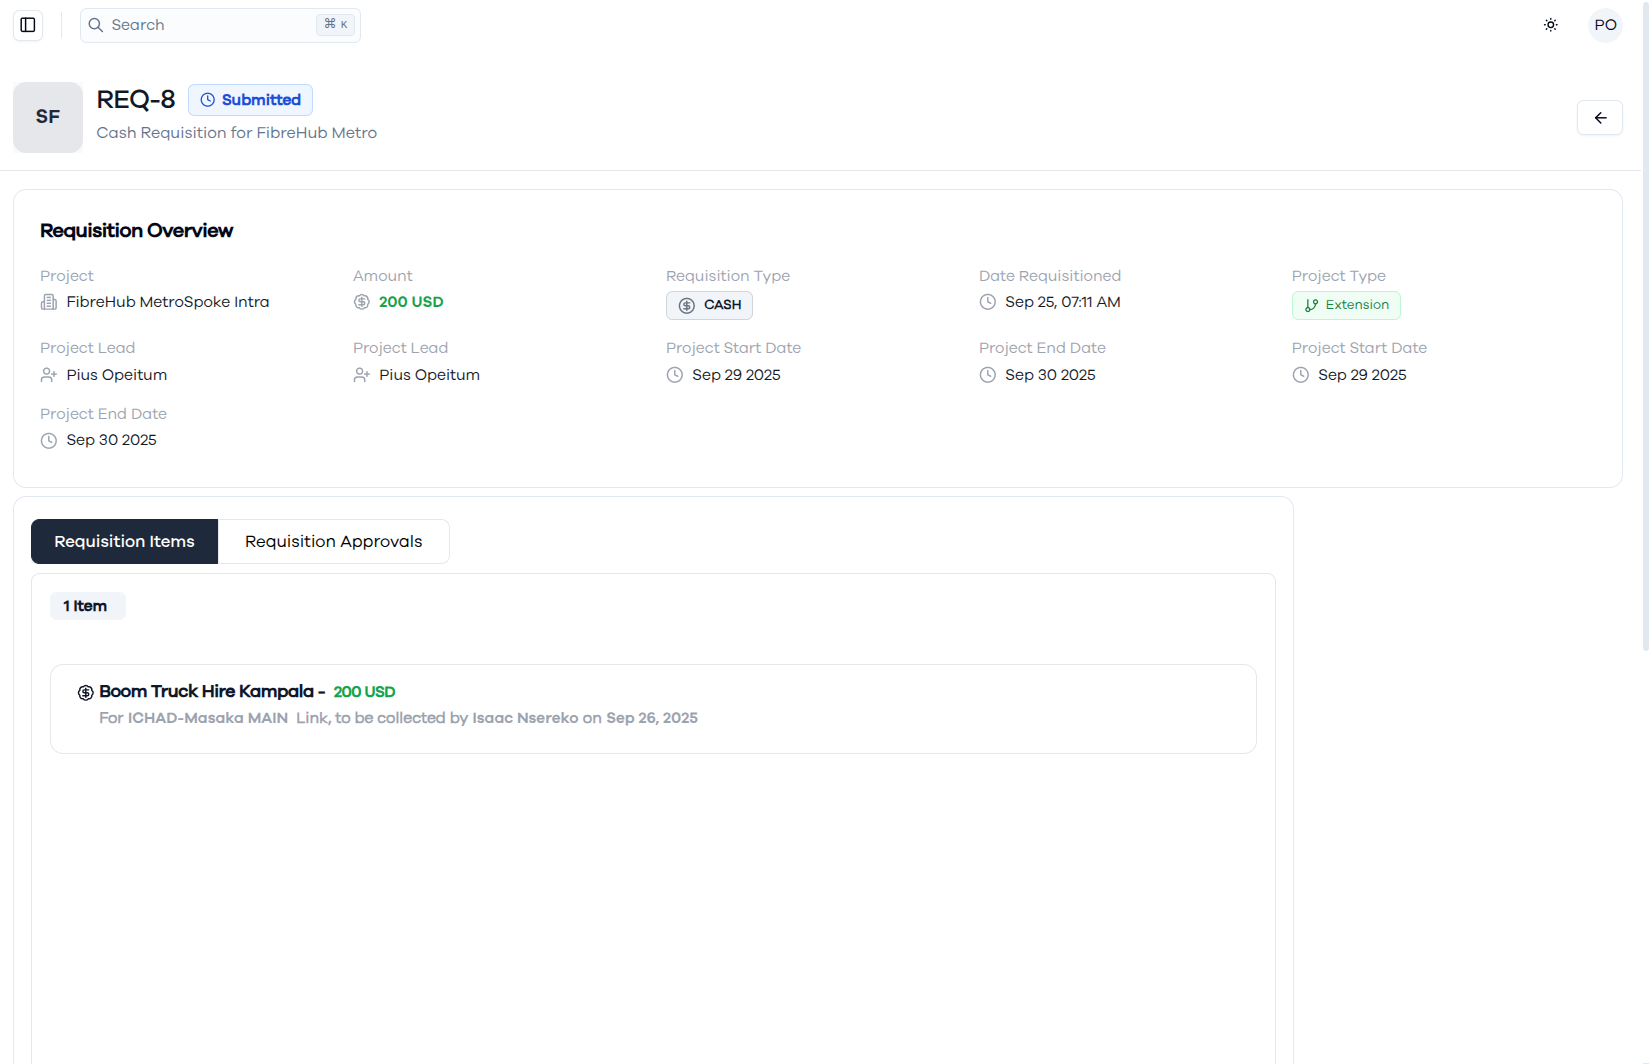Click the Search input field
Viewport: 1649px width, 1064px height.
click(x=220, y=25)
